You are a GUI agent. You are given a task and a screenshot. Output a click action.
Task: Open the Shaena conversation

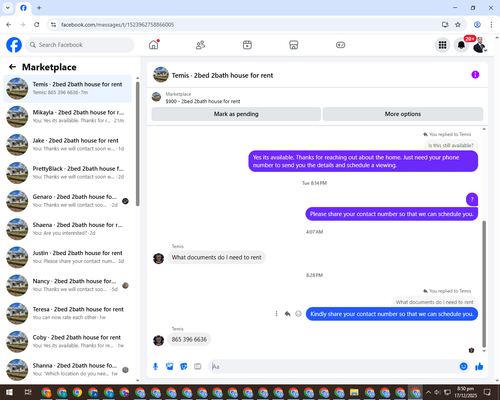click(67, 229)
